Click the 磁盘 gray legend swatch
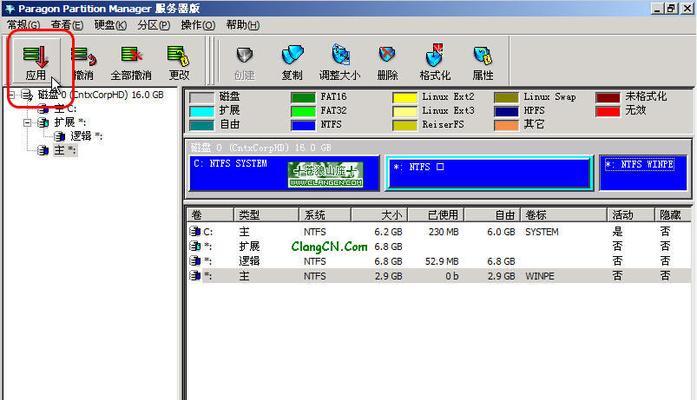The width and height of the screenshot is (697, 400). (x=202, y=97)
